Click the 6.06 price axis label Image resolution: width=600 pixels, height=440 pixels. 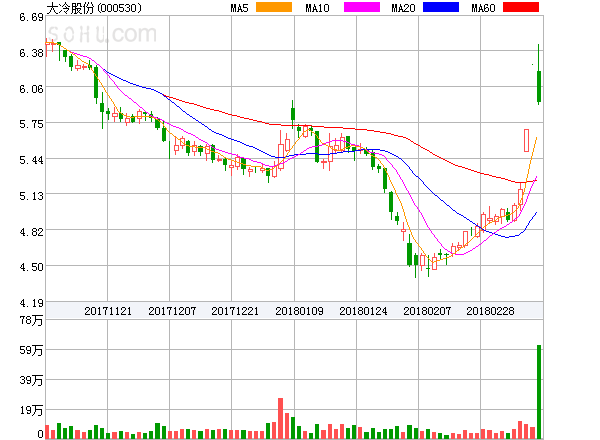pos(31,89)
